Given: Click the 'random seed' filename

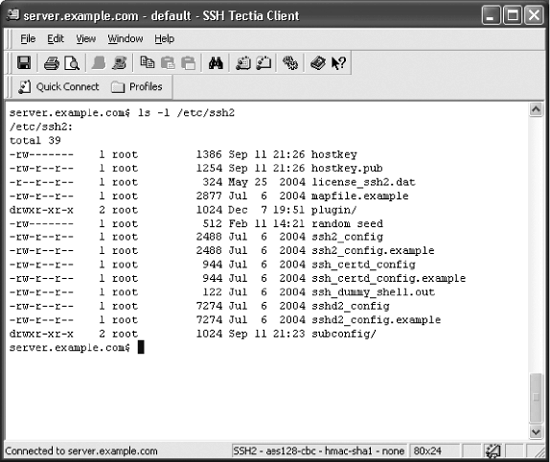Looking at the screenshot, I should [x=347, y=223].
